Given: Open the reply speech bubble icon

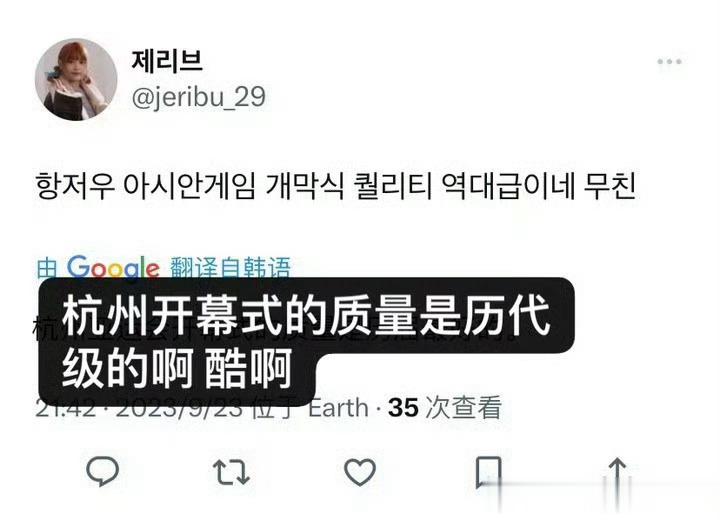Looking at the screenshot, I should (102, 471).
